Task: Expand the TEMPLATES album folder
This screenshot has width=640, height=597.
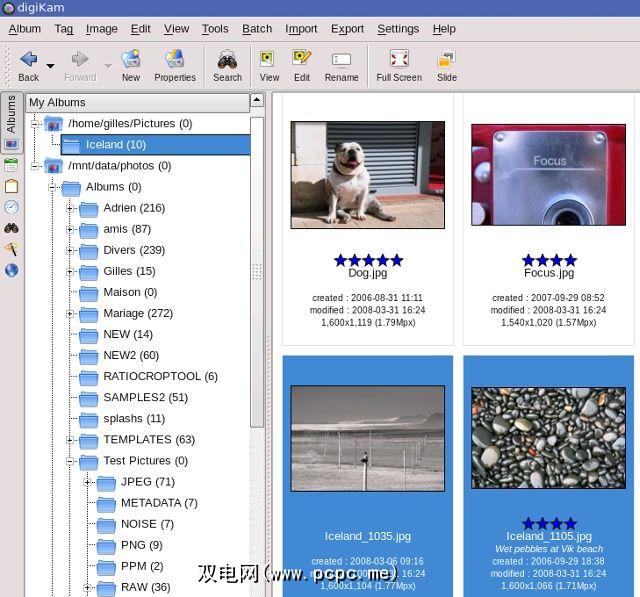Action: (x=70, y=440)
